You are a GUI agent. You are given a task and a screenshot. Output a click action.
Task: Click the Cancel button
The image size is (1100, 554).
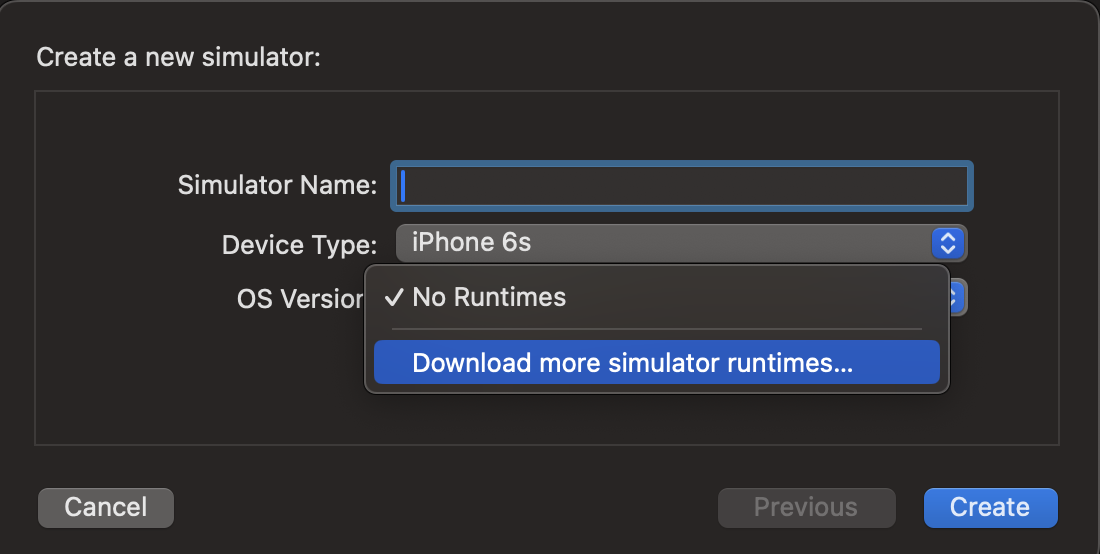click(x=106, y=508)
